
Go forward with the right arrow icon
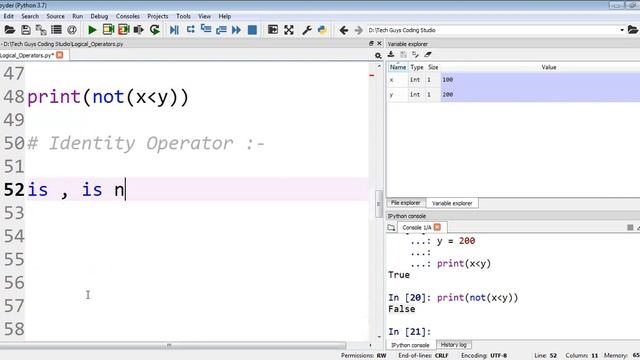tap(359, 30)
